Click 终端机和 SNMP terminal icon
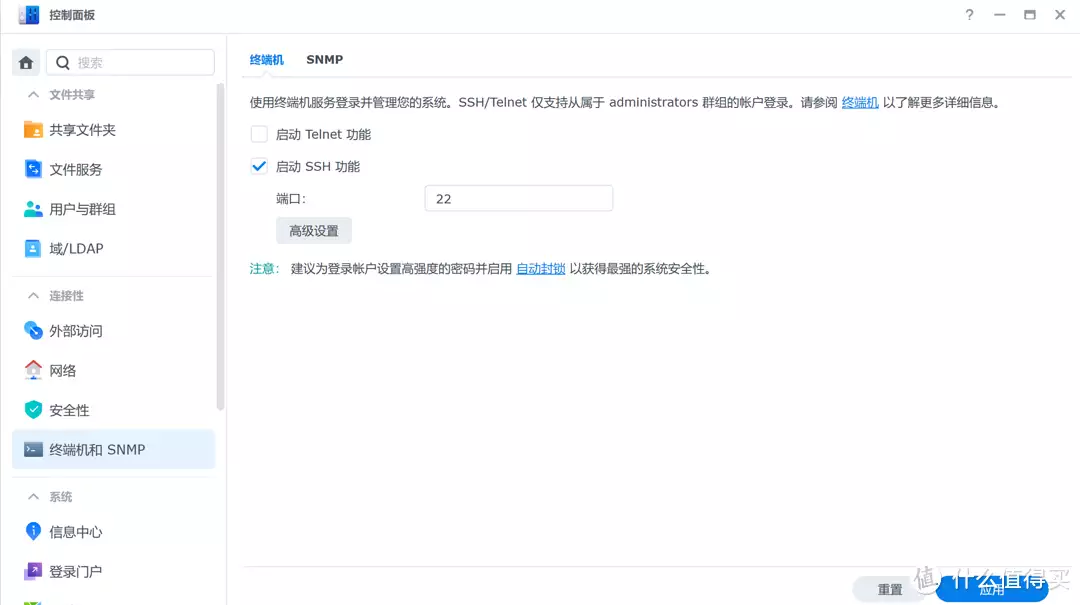Image resolution: width=1080 pixels, height=605 pixels. click(33, 449)
